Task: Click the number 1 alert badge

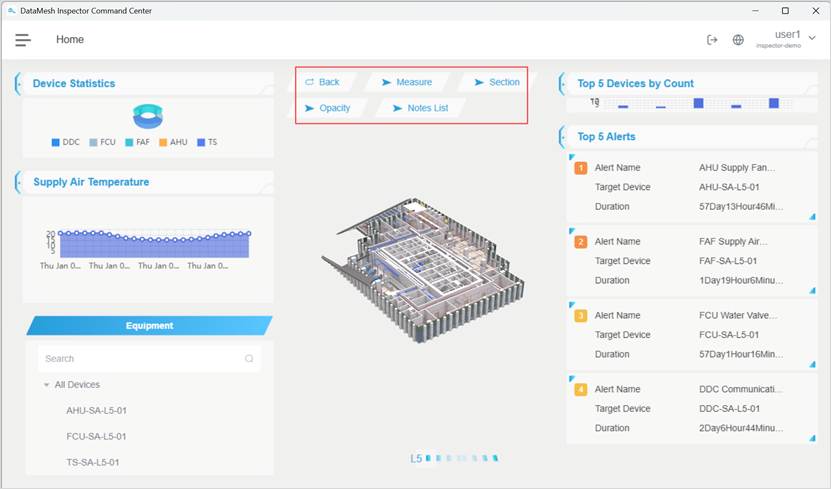Action: 581,168
